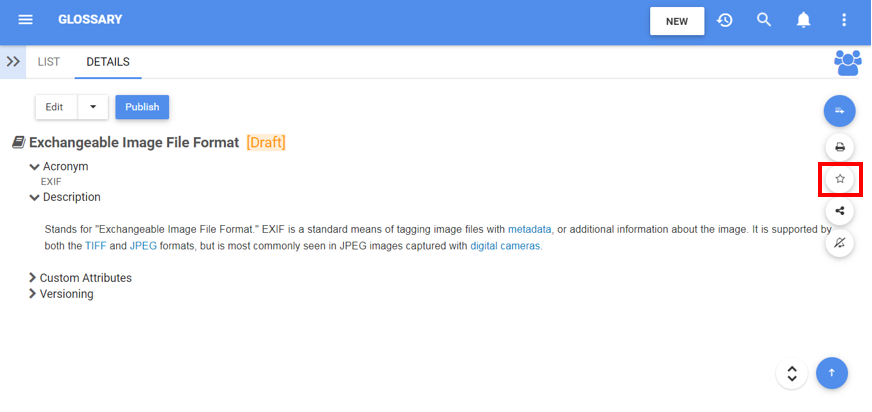Click the share icon button

[x=840, y=211]
